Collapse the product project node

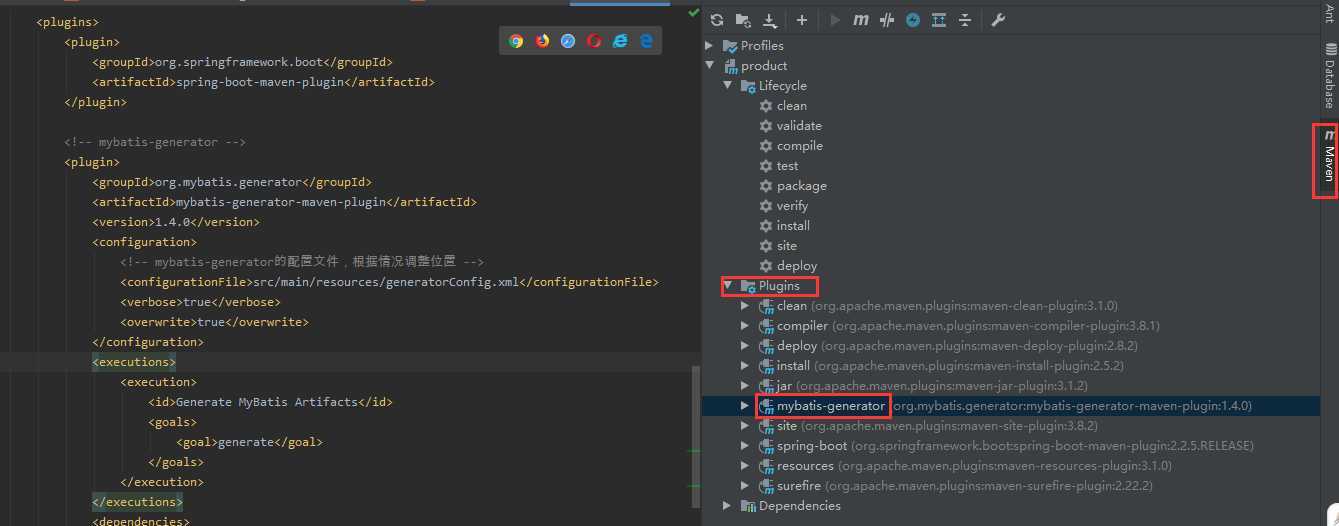(709, 66)
